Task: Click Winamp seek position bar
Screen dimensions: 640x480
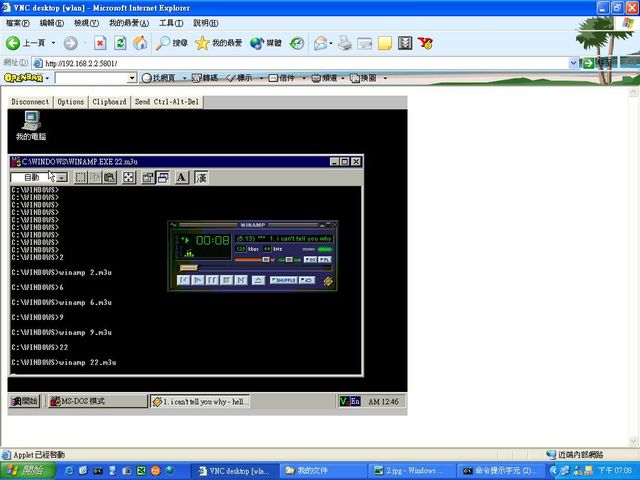Action: [x=256, y=268]
